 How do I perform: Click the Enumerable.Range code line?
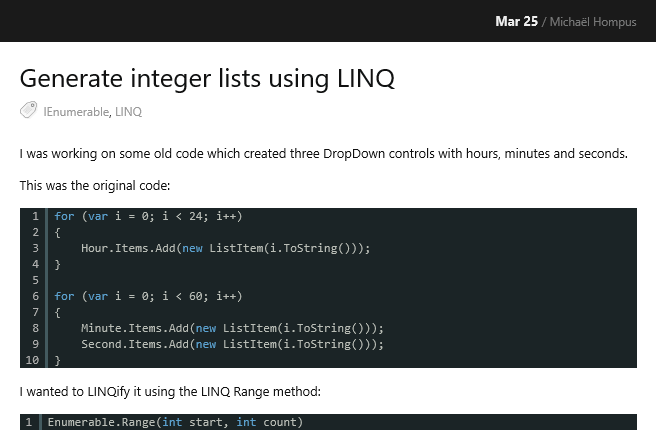point(175,422)
